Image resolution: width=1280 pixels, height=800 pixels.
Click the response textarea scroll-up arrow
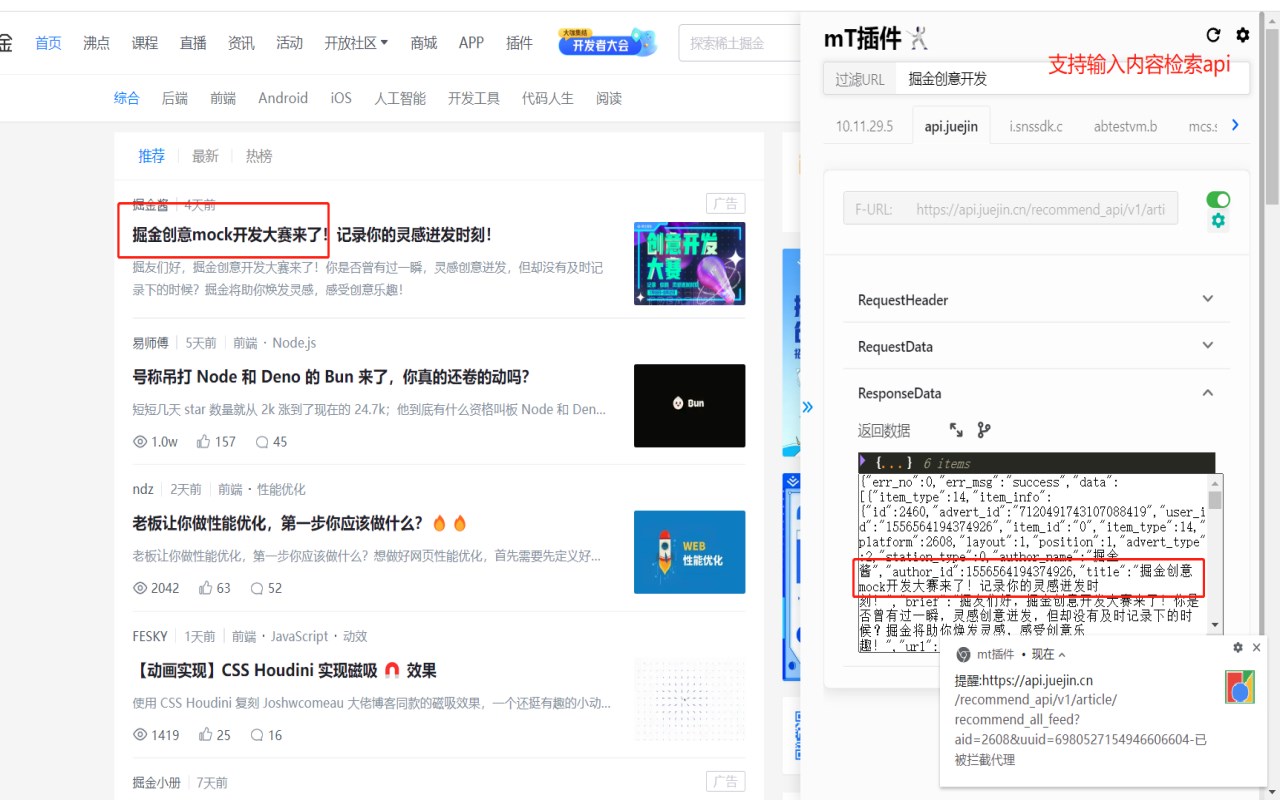pyautogui.click(x=1215, y=482)
